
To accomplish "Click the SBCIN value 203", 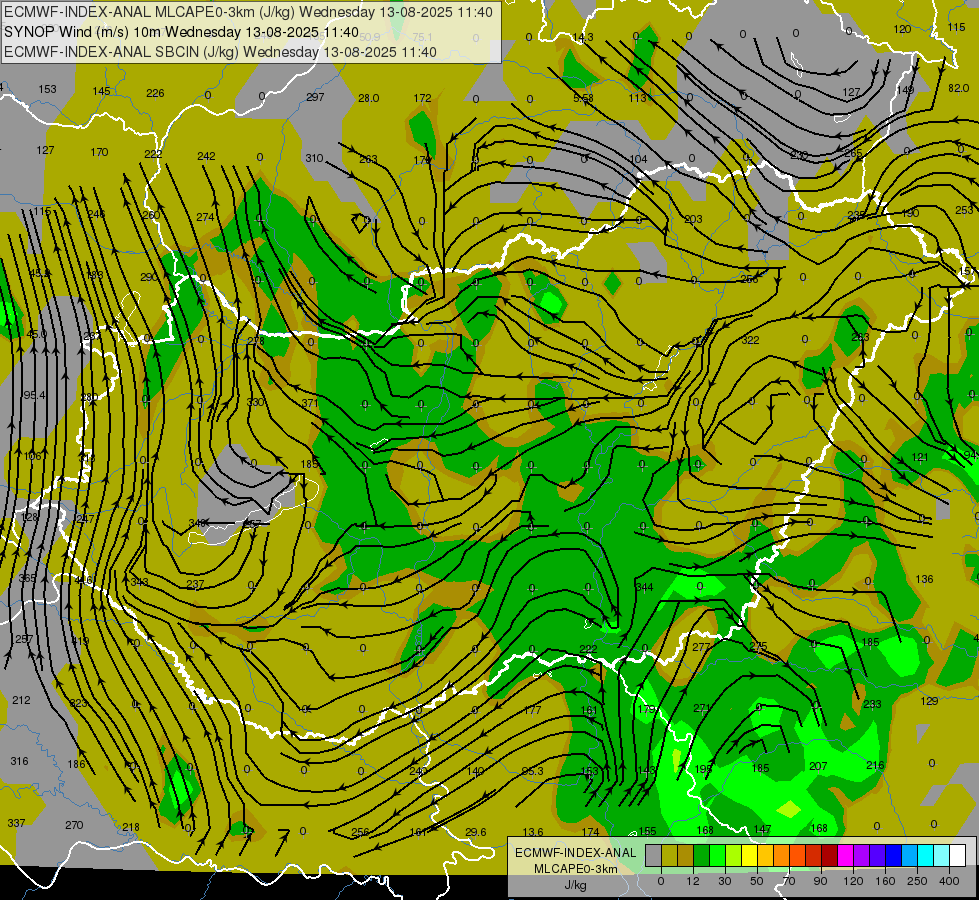I will (694, 219).
